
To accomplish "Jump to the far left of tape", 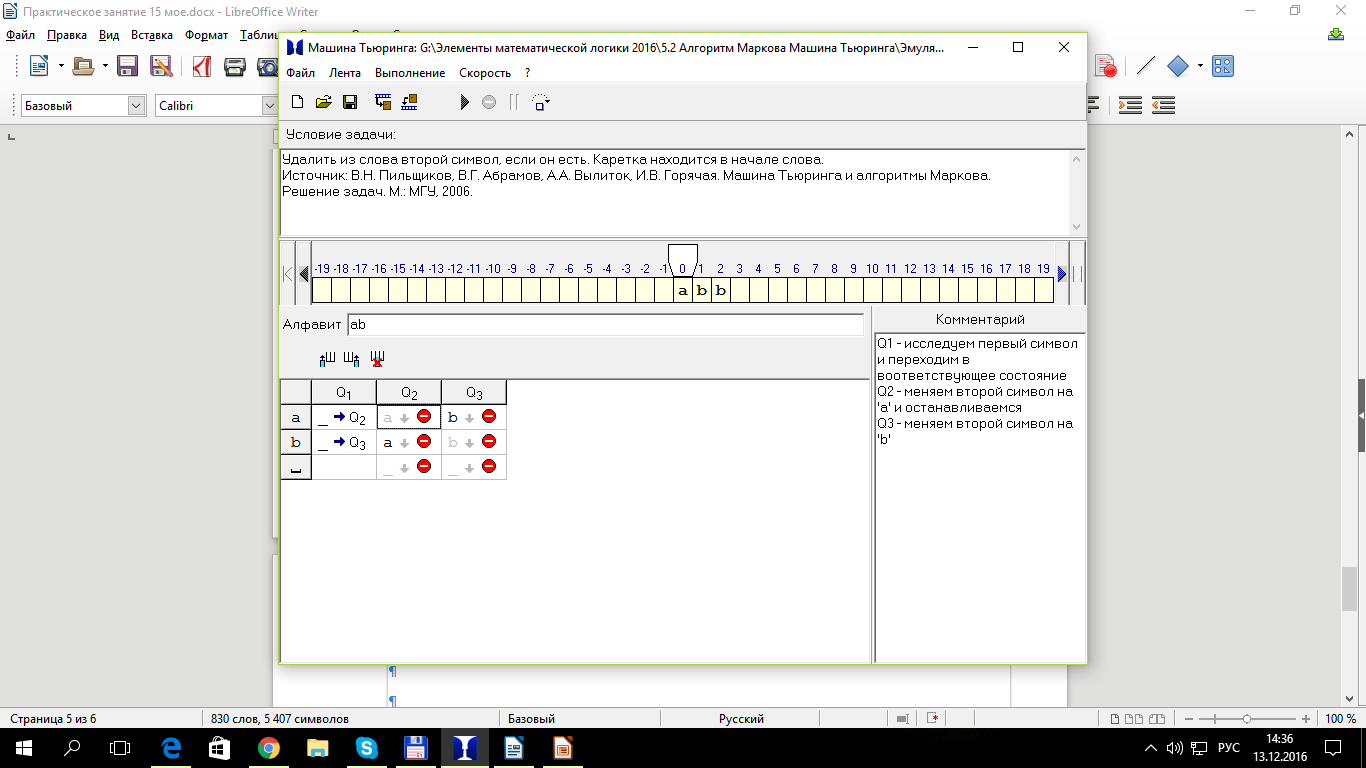I will coord(288,274).
